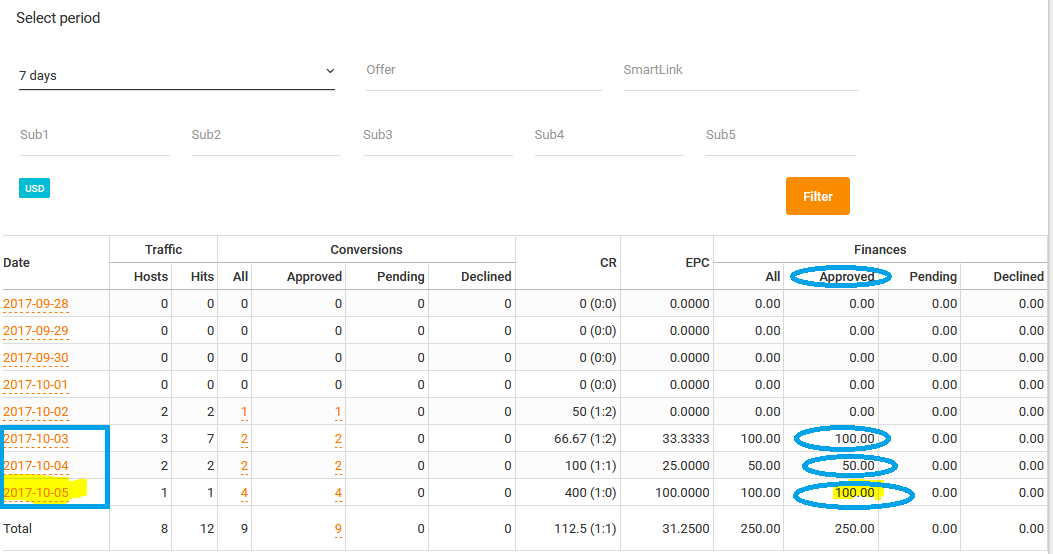1053x554 pixels.
Task: Click the orange Filter button
Action: coord(817,196)
